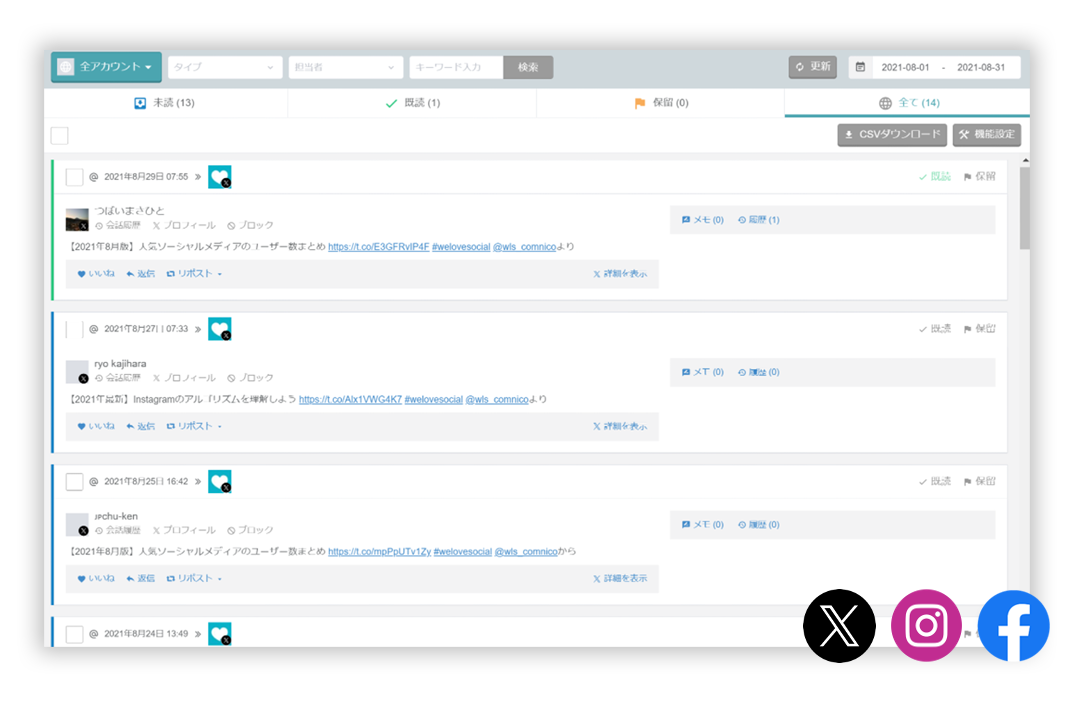Open the t.co/AIx1VWG4K7 link
Viewport: 1085px width, 710px height.
(x=350, y=399)
